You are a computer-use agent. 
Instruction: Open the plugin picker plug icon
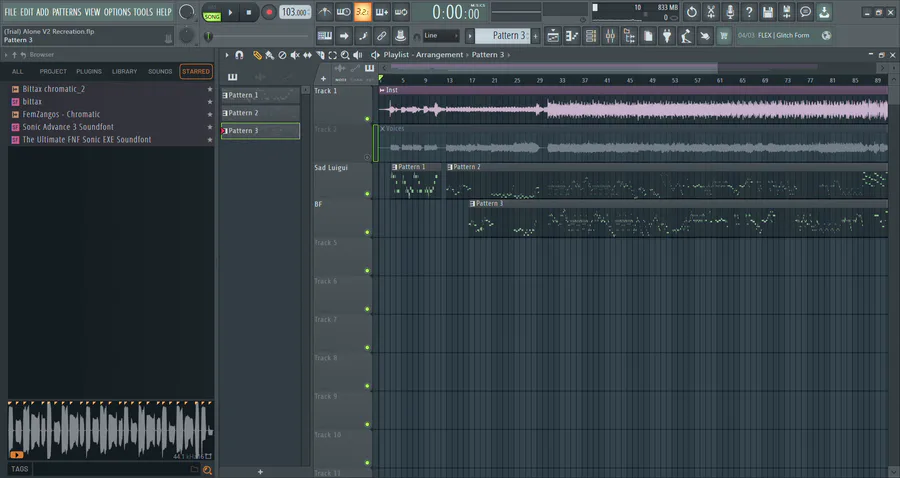(x=667, y=36)
